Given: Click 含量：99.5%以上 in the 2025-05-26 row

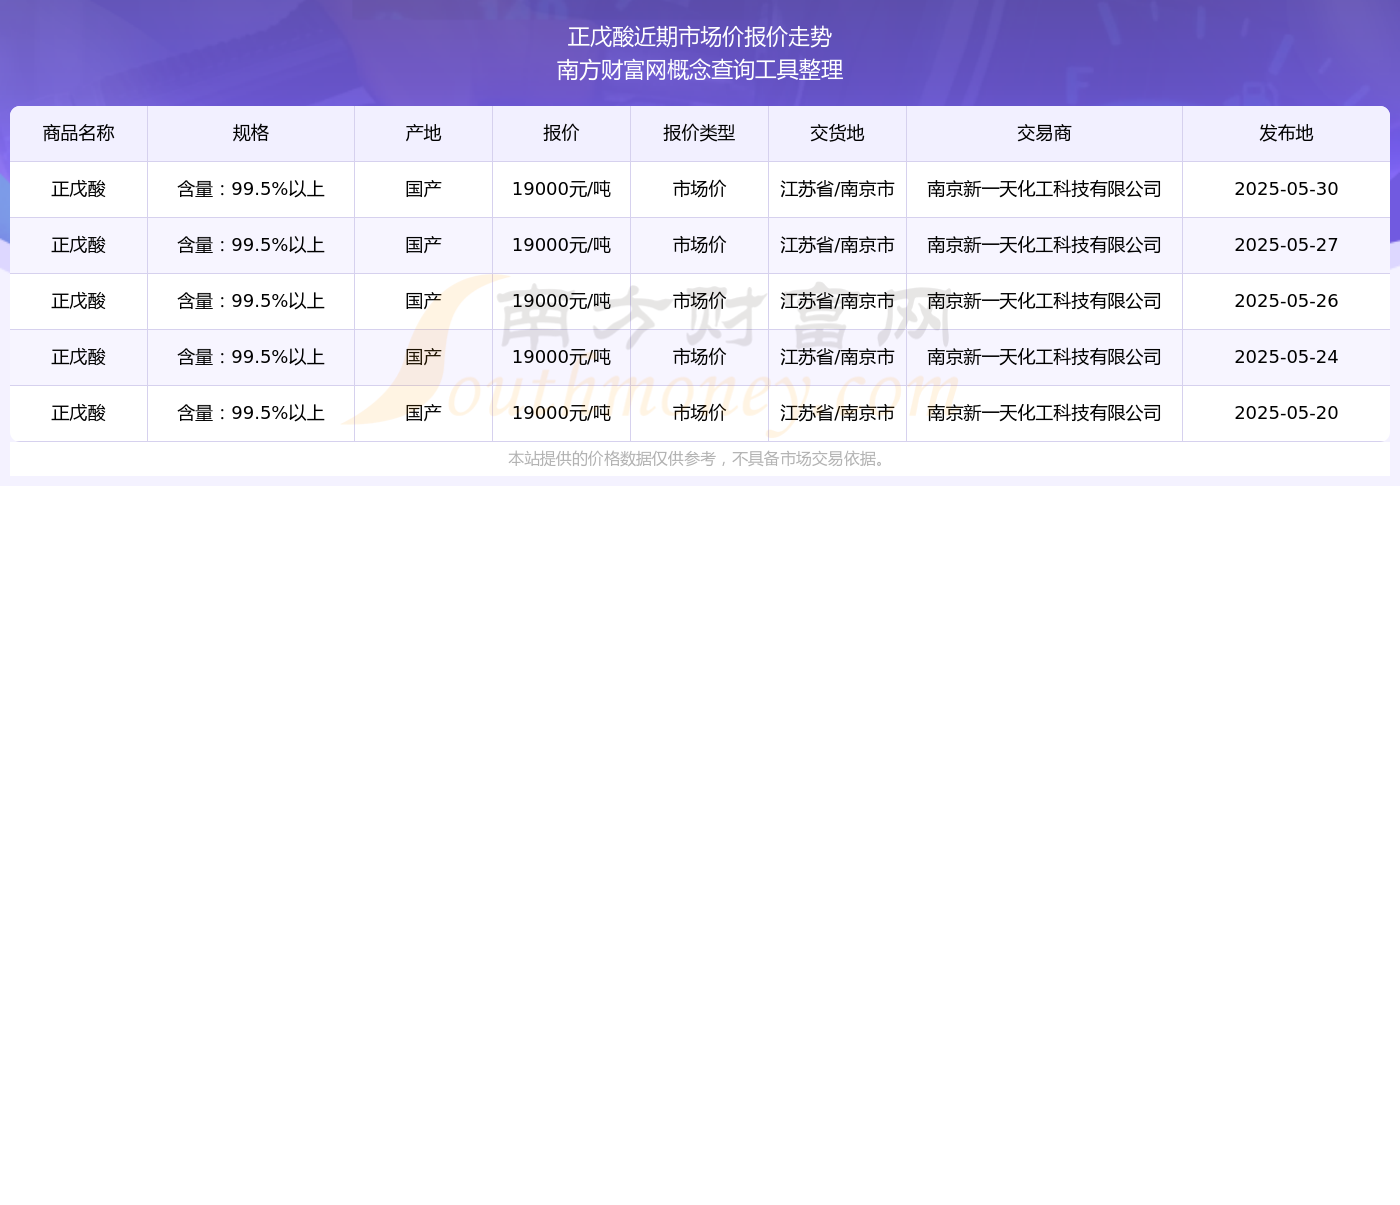Looking at the screenshot, I should [x=251, y=301].
